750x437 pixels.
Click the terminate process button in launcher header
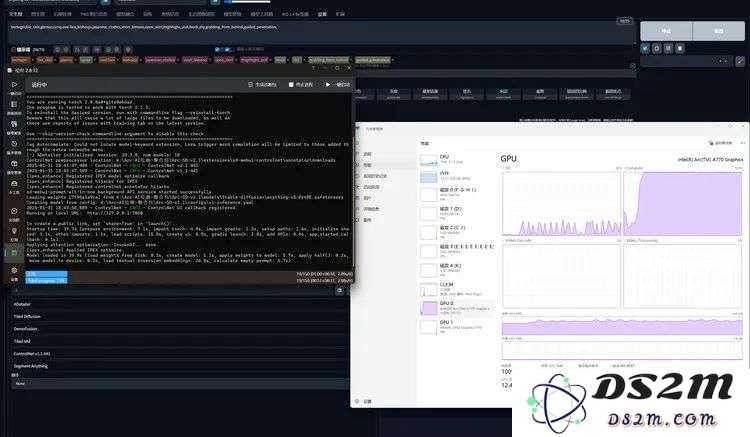click(300, 85)
